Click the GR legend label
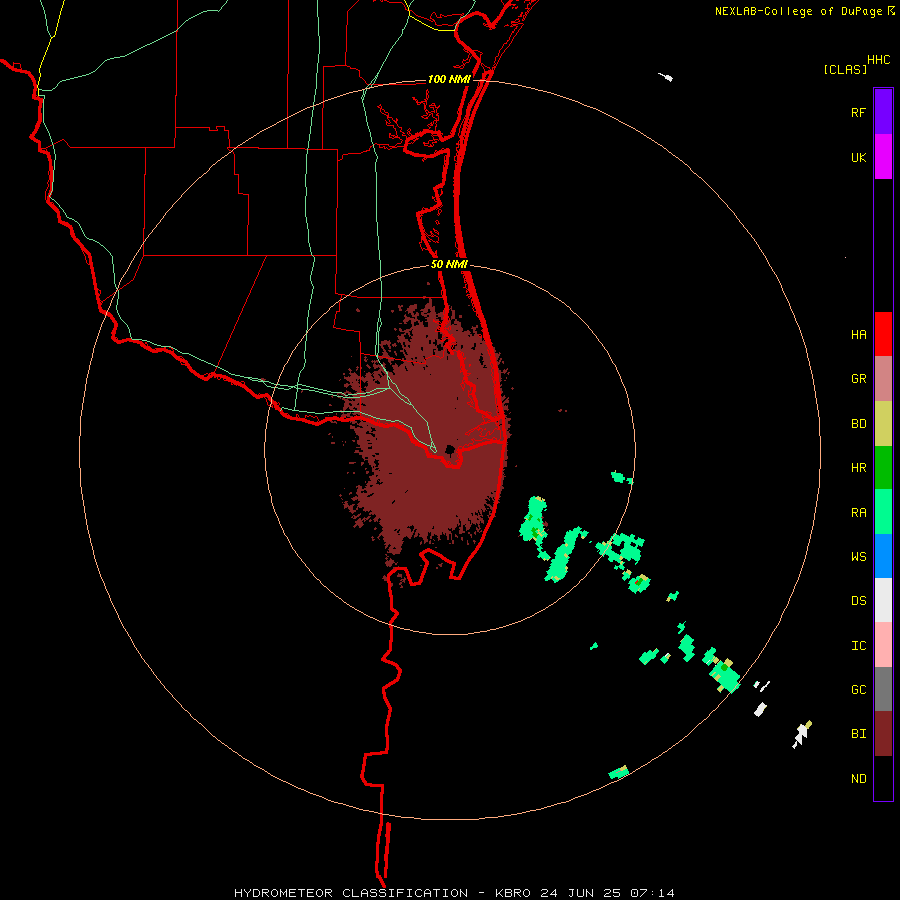Viewport: 900px width, 900px height. (858, 379)
